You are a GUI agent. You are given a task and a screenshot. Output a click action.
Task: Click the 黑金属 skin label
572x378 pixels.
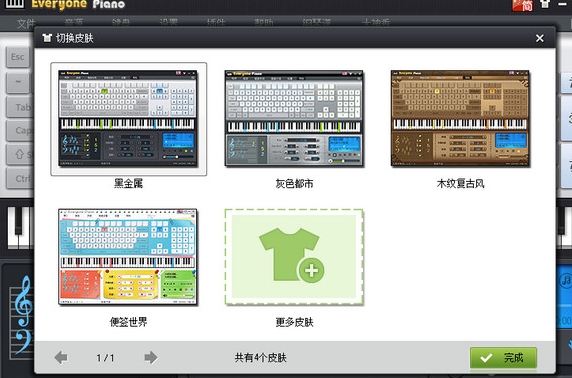point(128,183)
